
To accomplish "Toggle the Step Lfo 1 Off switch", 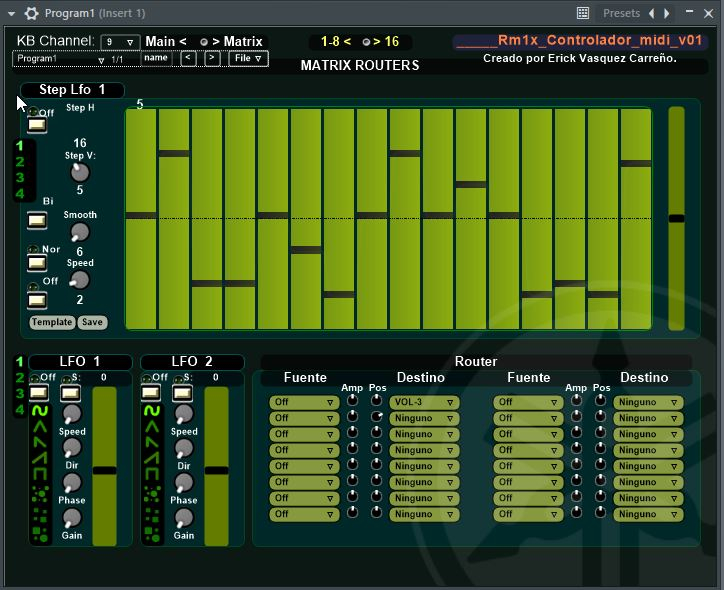I will [x=38, y=125].
